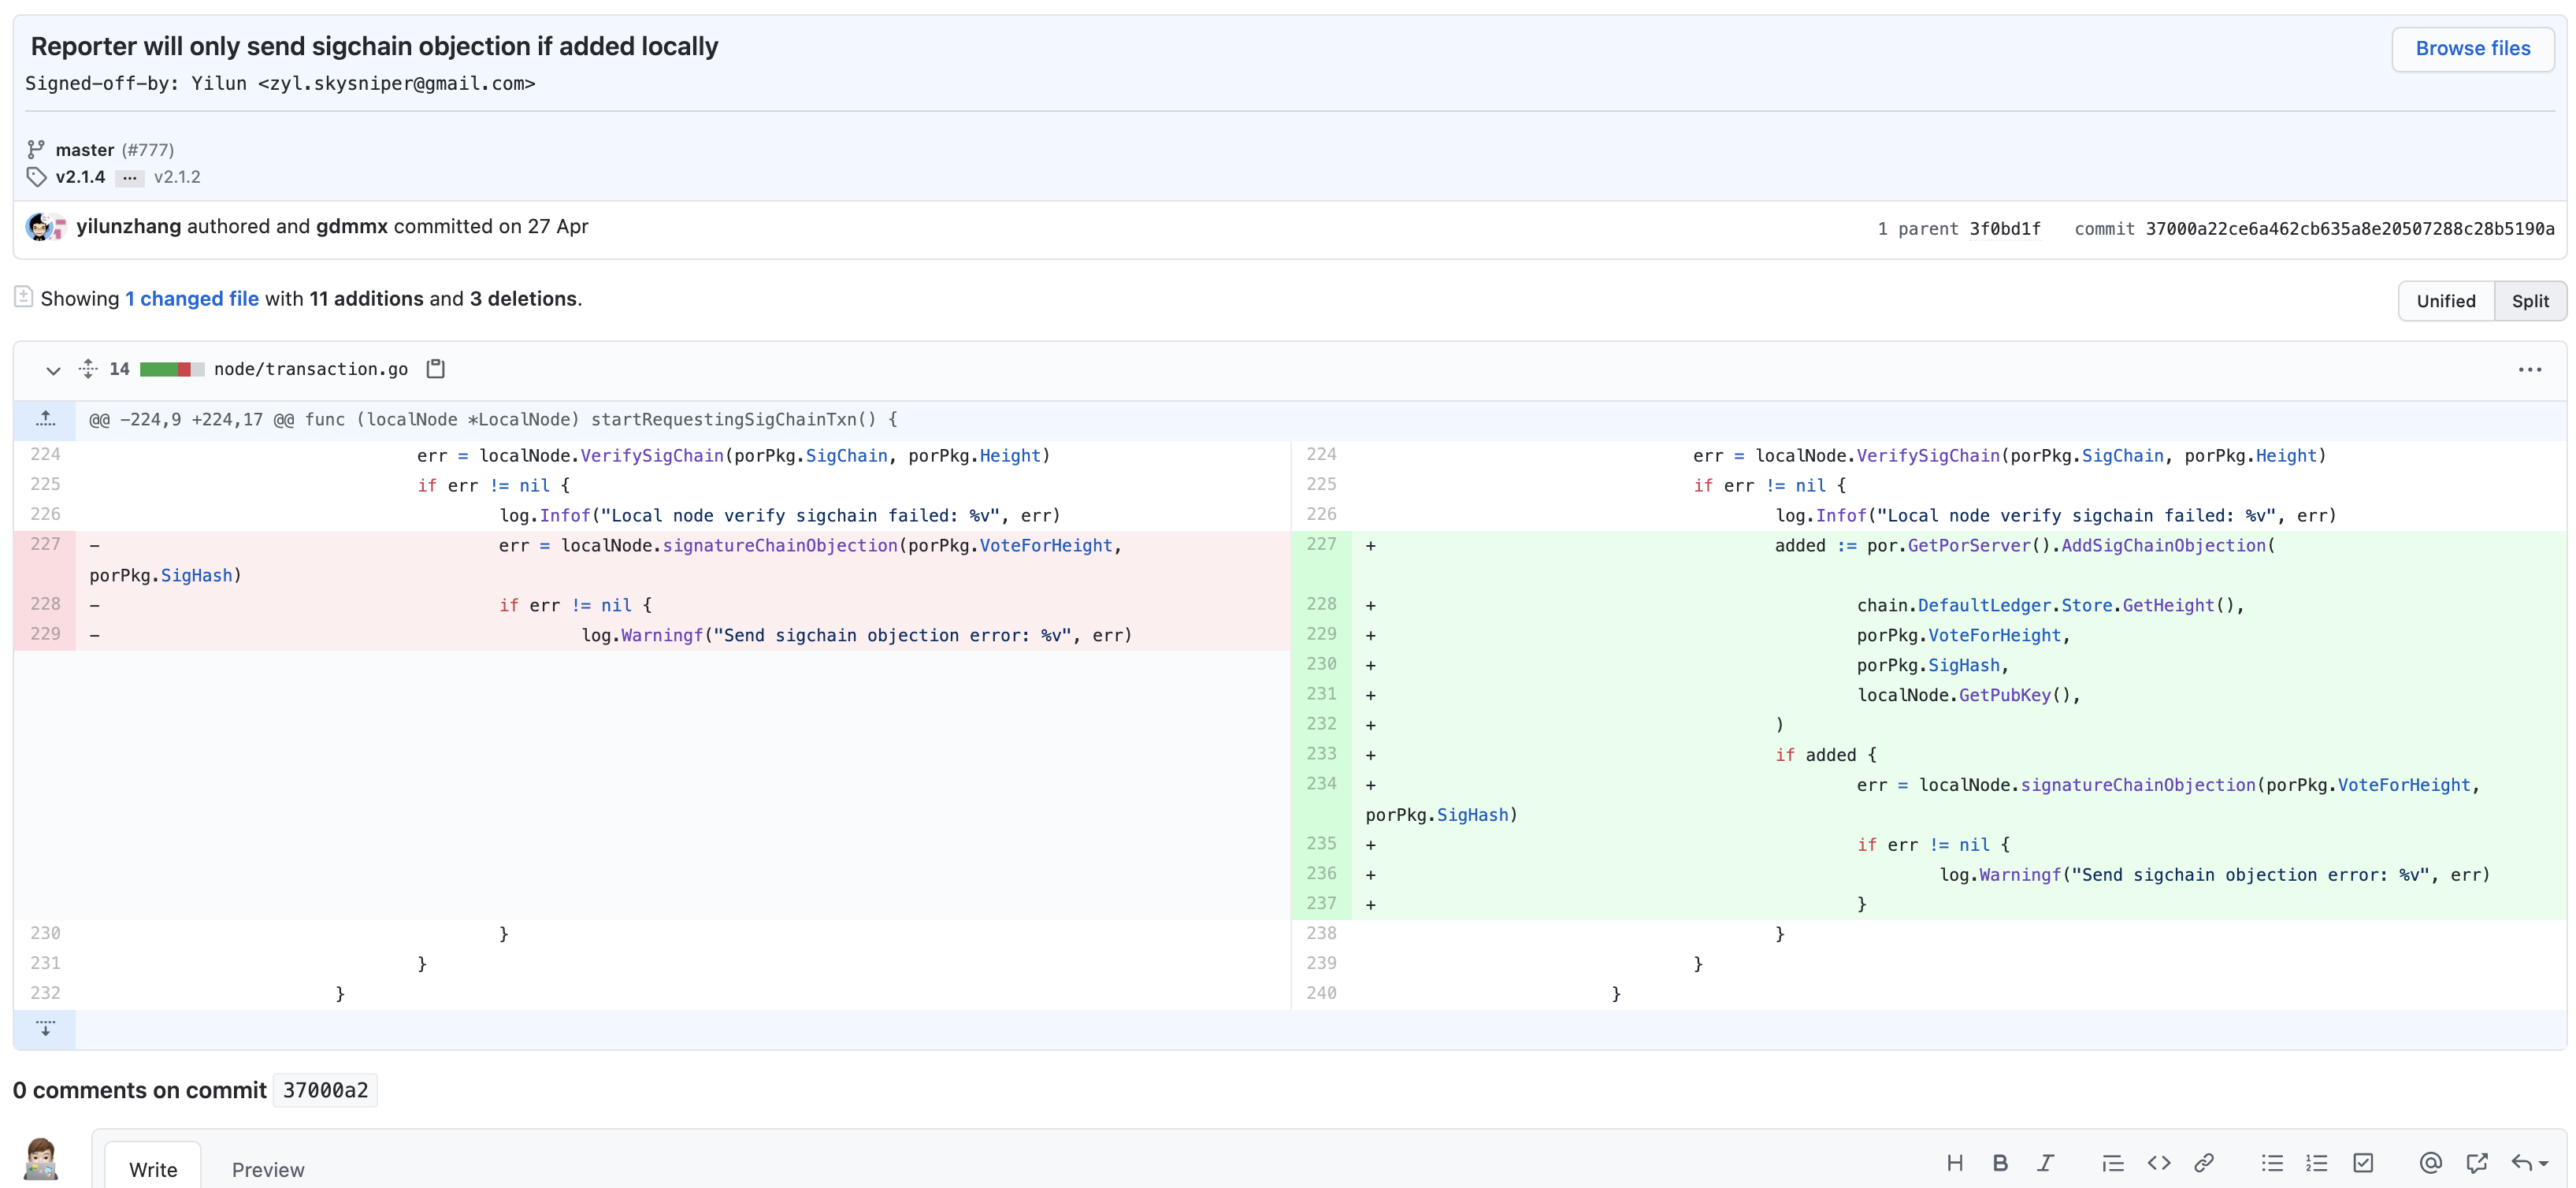Apply italic formatting in comment toolbar
Viewport: 2576px width, 1188px height.
(2046, 1163)
